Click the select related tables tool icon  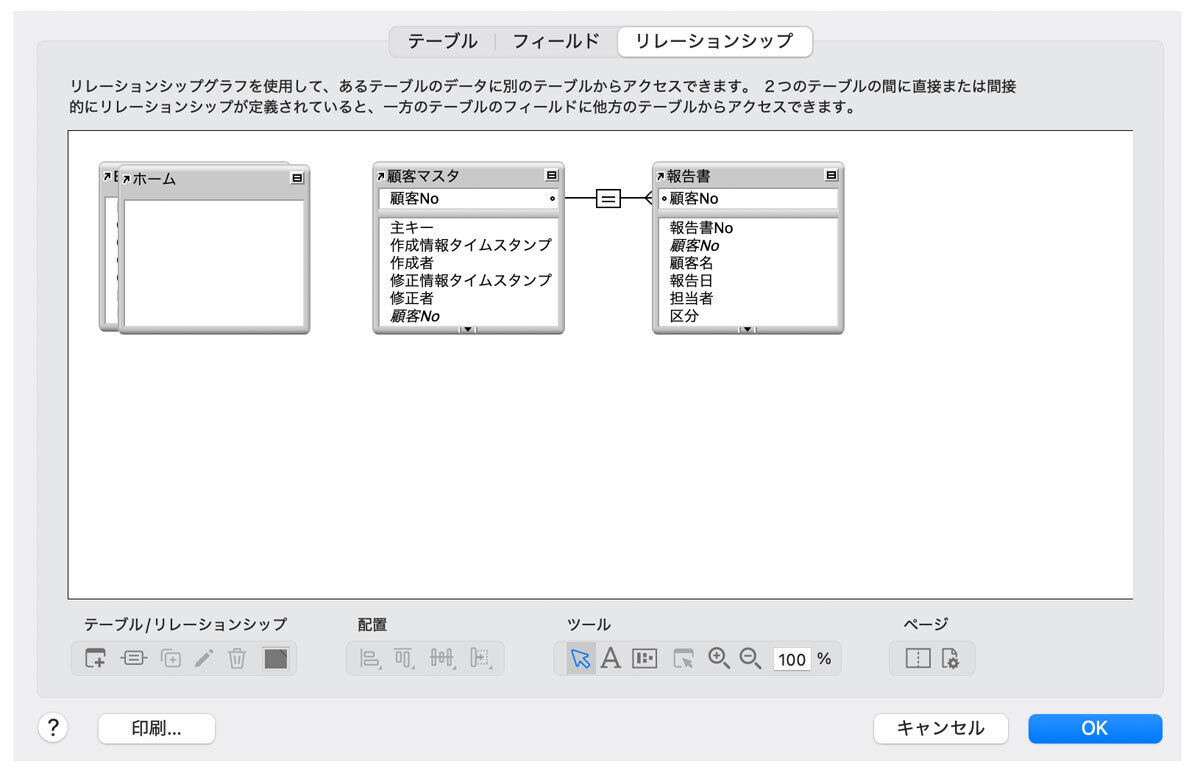[x=684, y=659]
